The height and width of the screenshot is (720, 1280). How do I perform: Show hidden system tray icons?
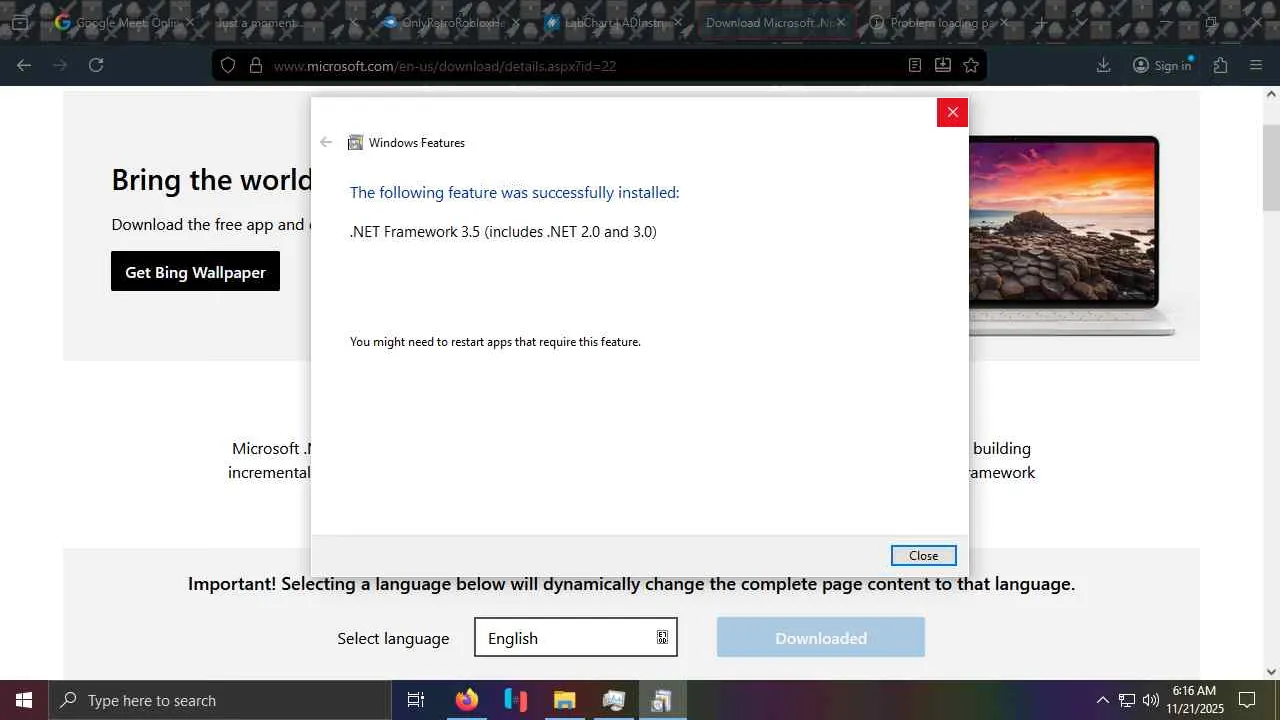coord(1103,700)
